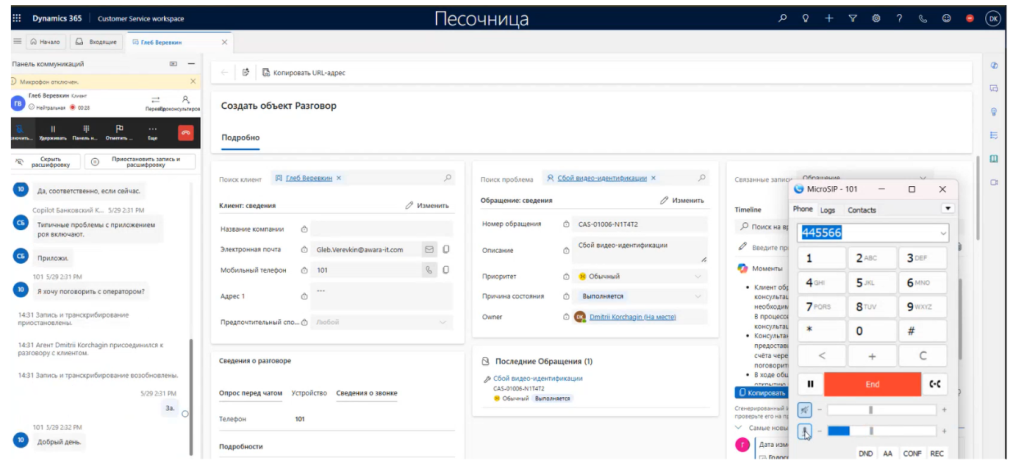Click the settings gear in top bar
The image size is (1024, 469).
876,18
